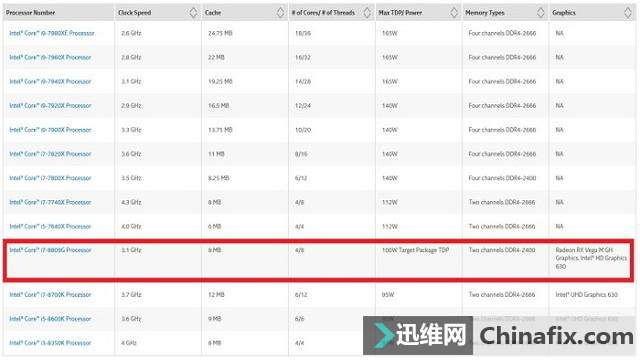Sort by # of Cores/# of Threads arrows
Image resolution: width=640 pixels, height=360 pixels.
pyautogui.click(x=367, y=13)
